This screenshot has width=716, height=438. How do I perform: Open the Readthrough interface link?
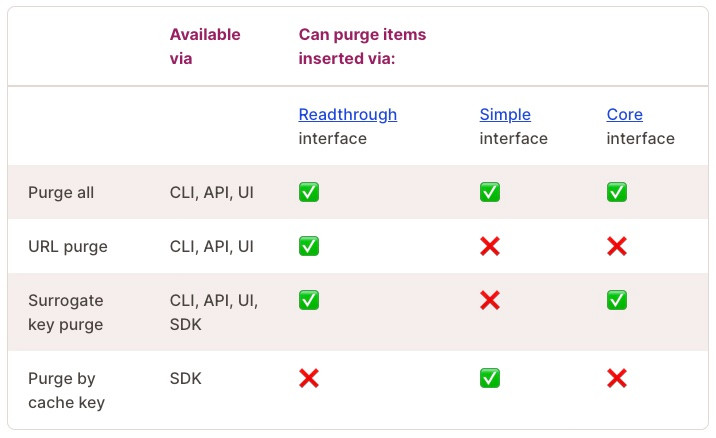click(347, 115)
